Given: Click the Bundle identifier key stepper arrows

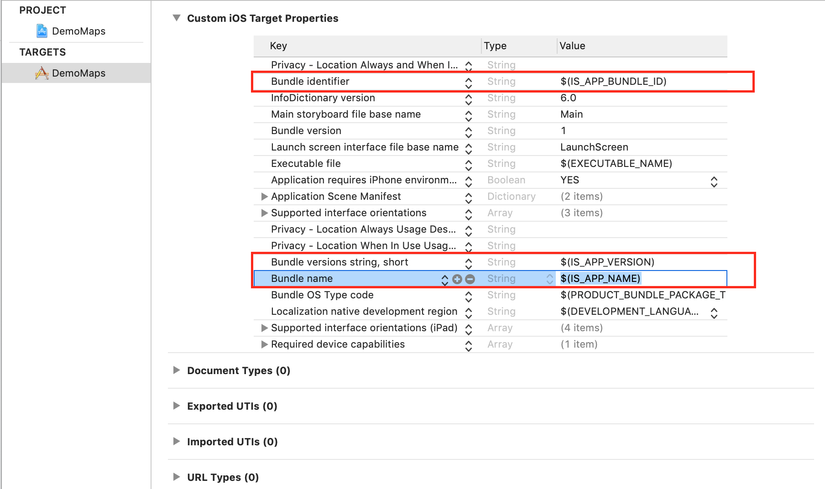Looking at the screenshot, I should [468, 82].
